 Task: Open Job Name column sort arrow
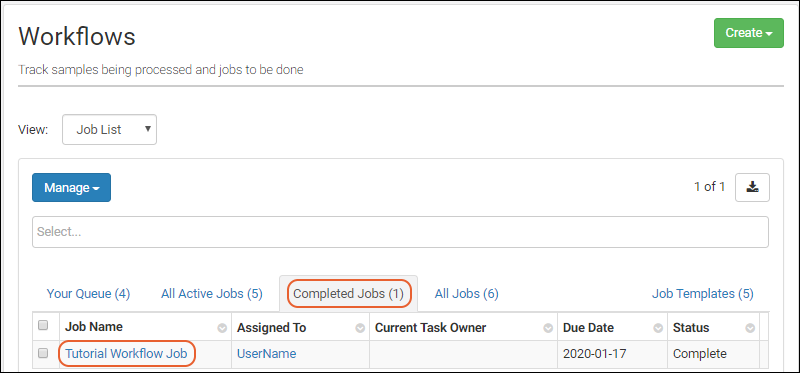pyautogui.click(x=222, y=328)
